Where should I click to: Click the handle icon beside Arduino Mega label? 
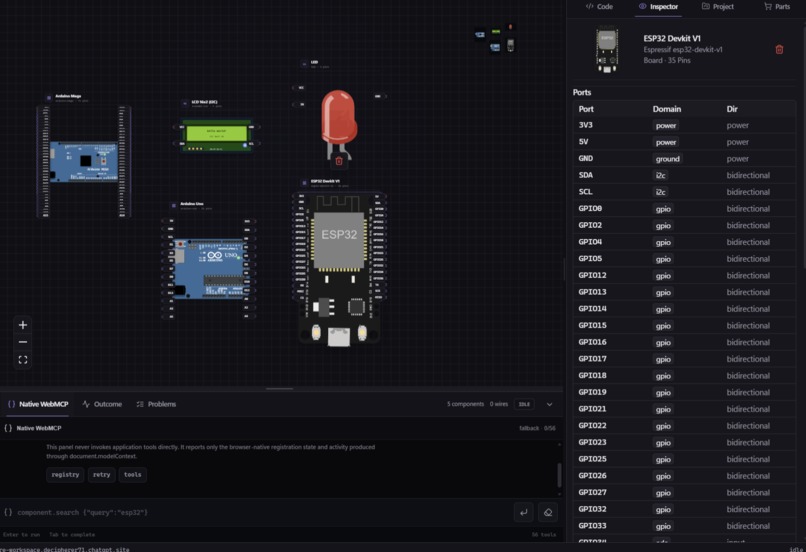pyautogui.click(x=49, y=97)
